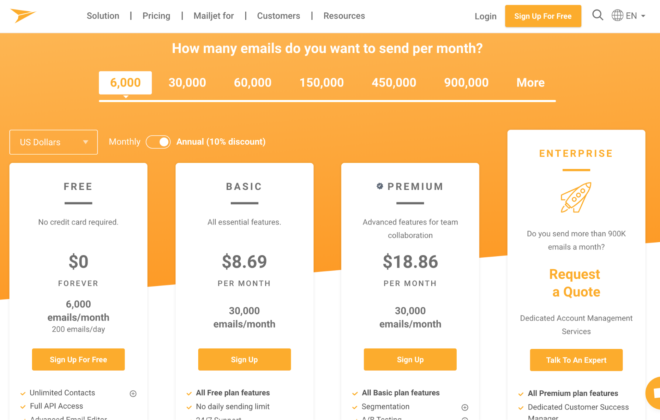Click Talk To An Expert button

click(x=576, y=360)
